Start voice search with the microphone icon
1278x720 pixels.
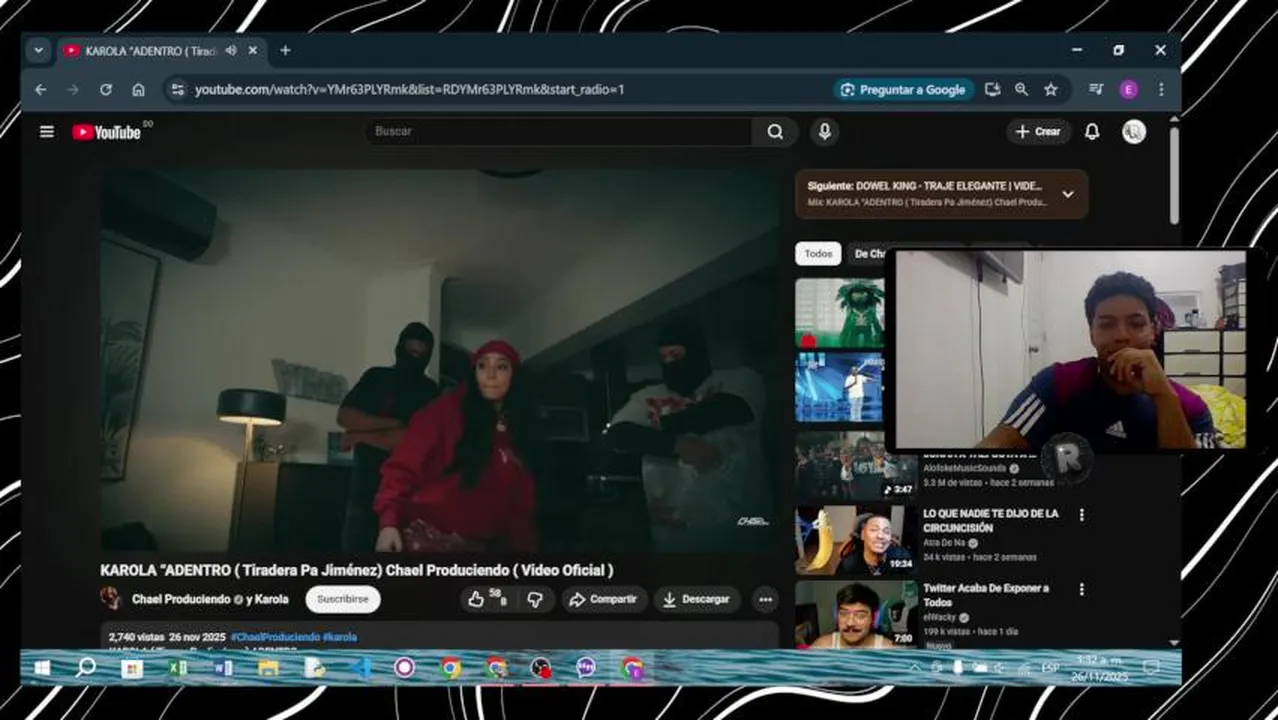click(824, 132)
